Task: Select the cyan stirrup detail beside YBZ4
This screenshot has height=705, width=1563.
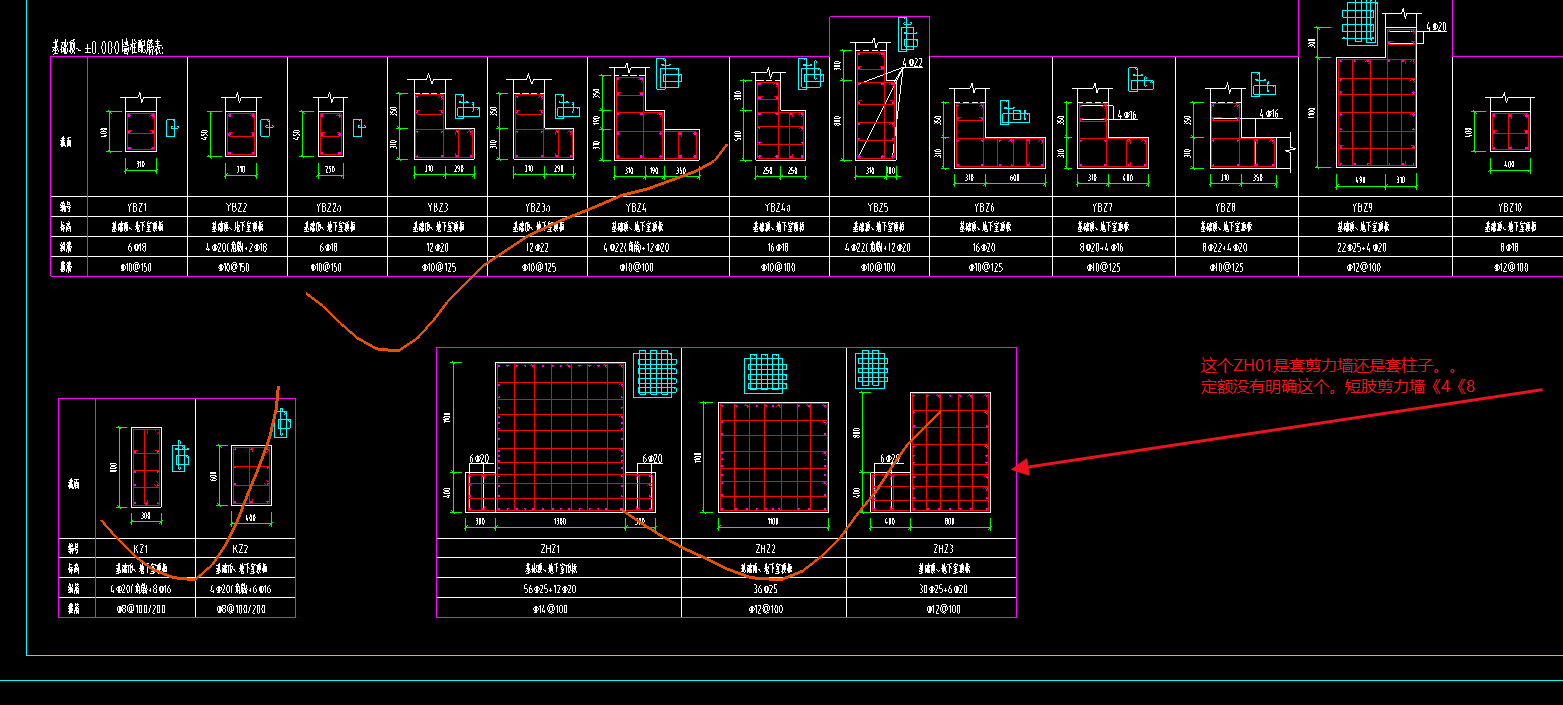Action: coord(668,74)
